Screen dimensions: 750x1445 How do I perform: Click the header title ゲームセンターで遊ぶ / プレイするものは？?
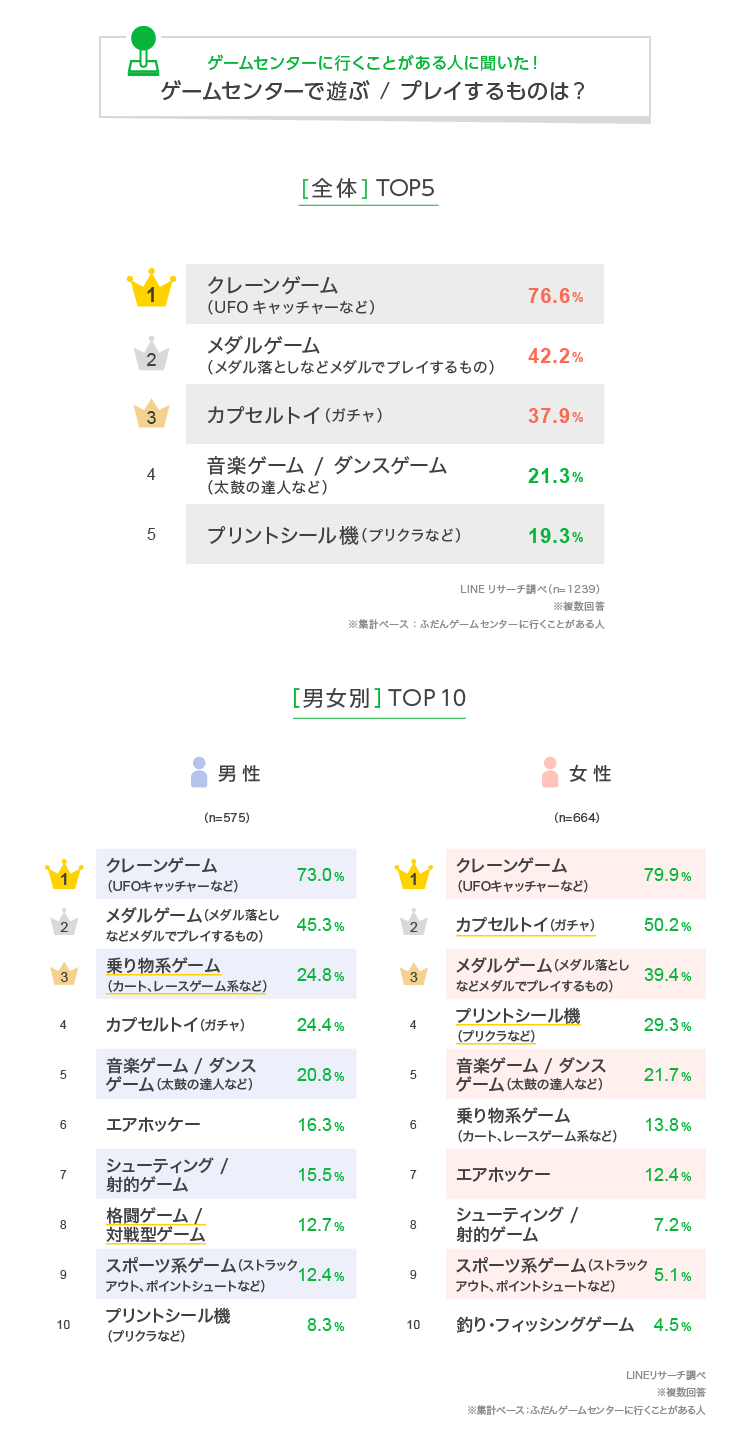coord(374,92)
